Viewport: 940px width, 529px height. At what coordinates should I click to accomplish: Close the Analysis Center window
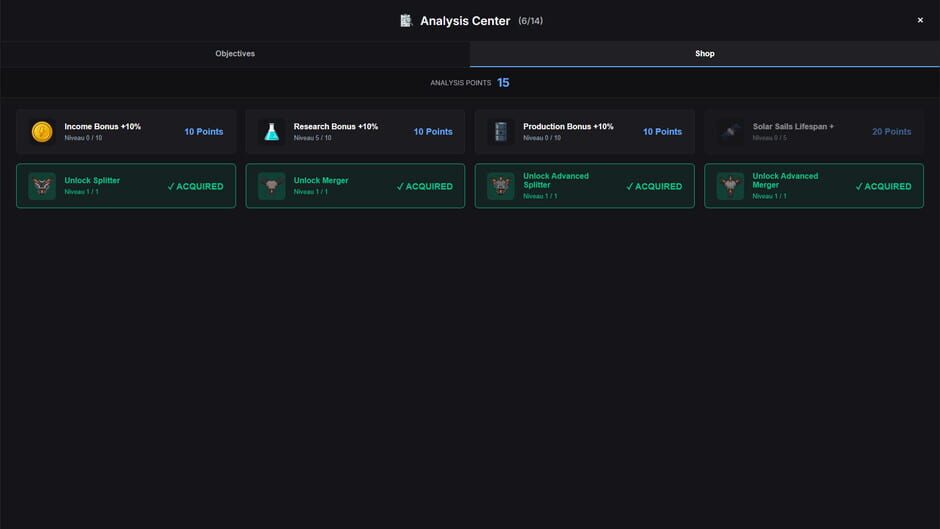pos(920,20)
